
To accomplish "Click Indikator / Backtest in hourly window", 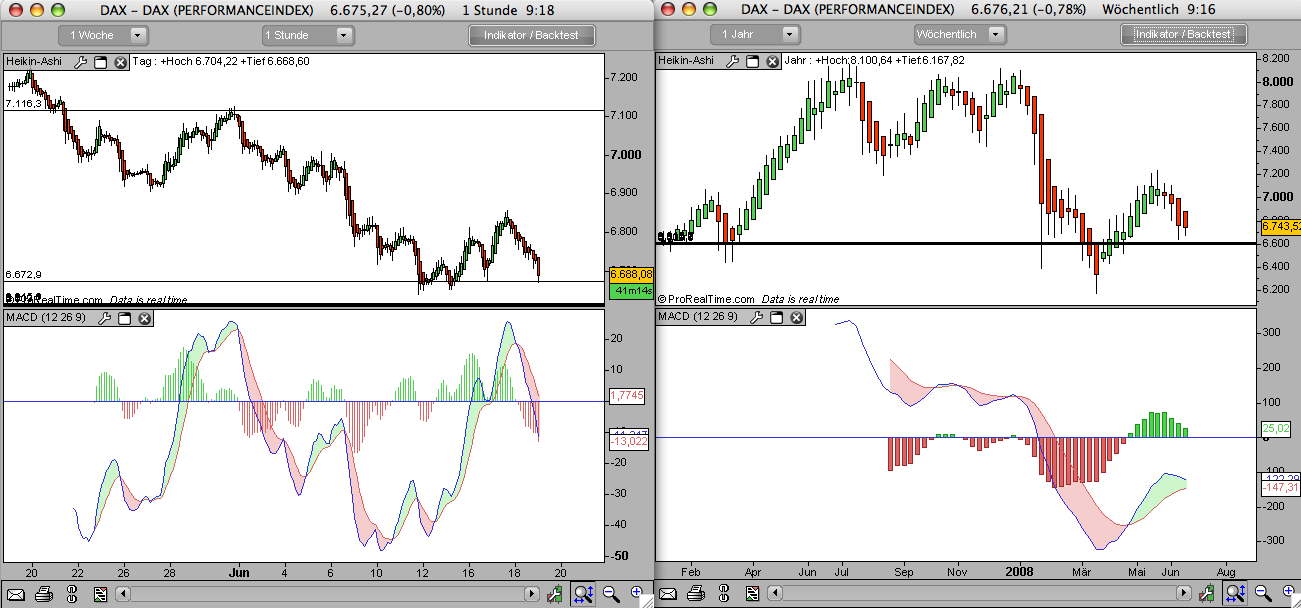I will [532, 35].
